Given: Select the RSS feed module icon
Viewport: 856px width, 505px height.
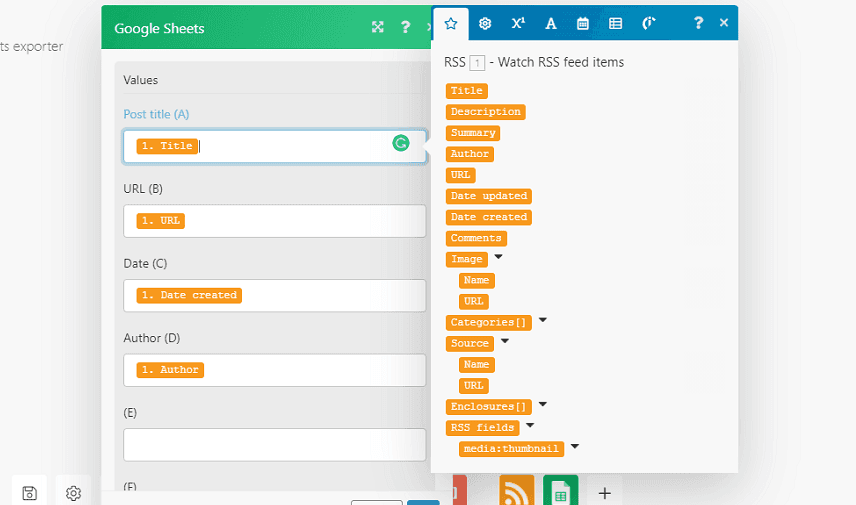Looking at the screenshot, I should pos(516,491).
